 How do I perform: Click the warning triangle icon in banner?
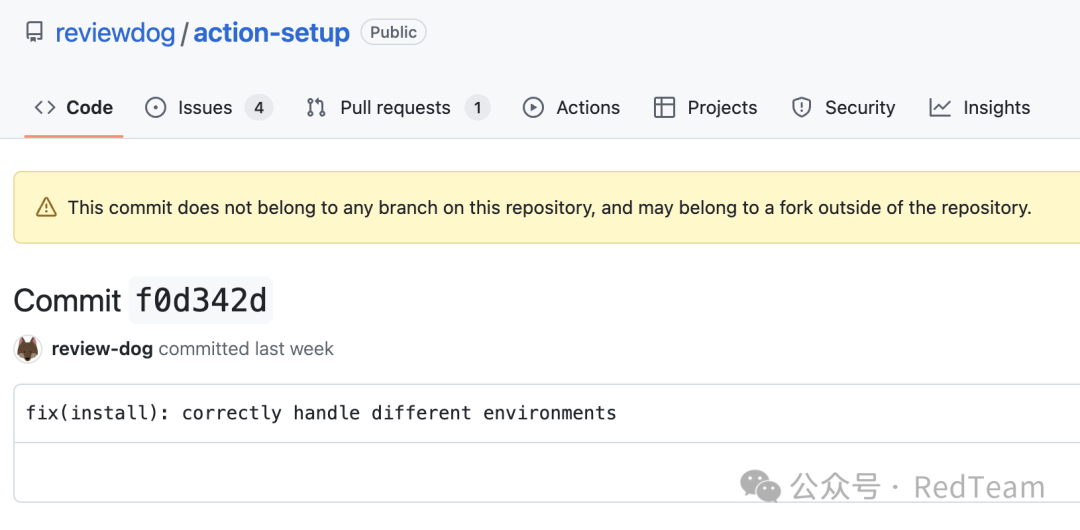coord(46,207)
